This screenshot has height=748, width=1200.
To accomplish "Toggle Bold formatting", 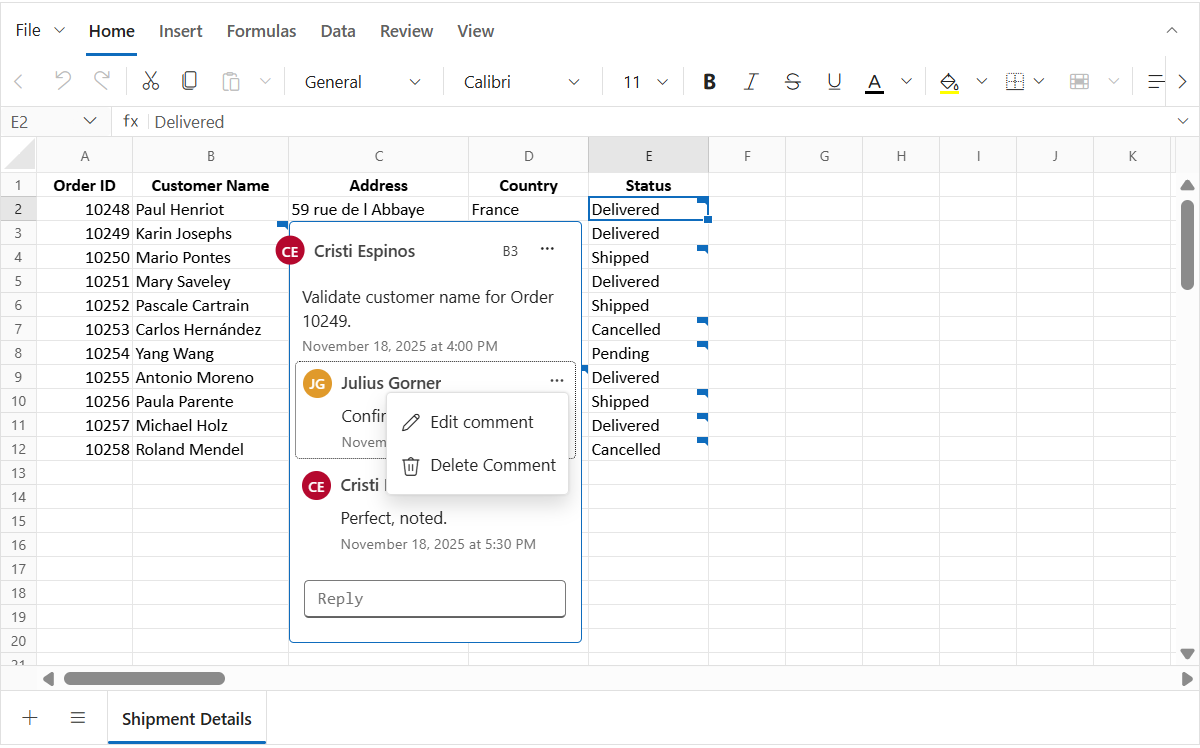I will pyautogui.click(x=710, y=82).
